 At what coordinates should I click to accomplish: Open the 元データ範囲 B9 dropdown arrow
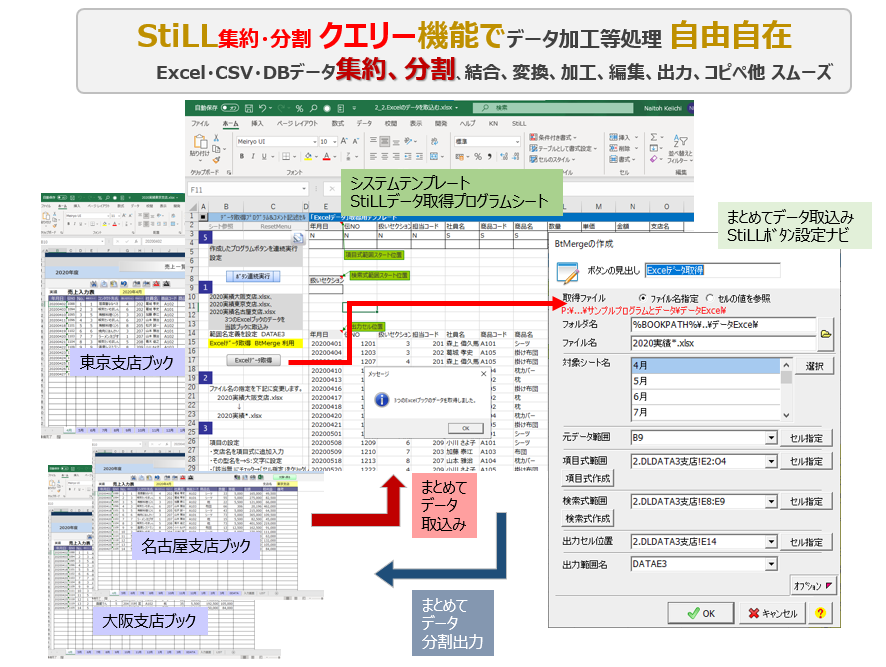click(x=771, y=438)
